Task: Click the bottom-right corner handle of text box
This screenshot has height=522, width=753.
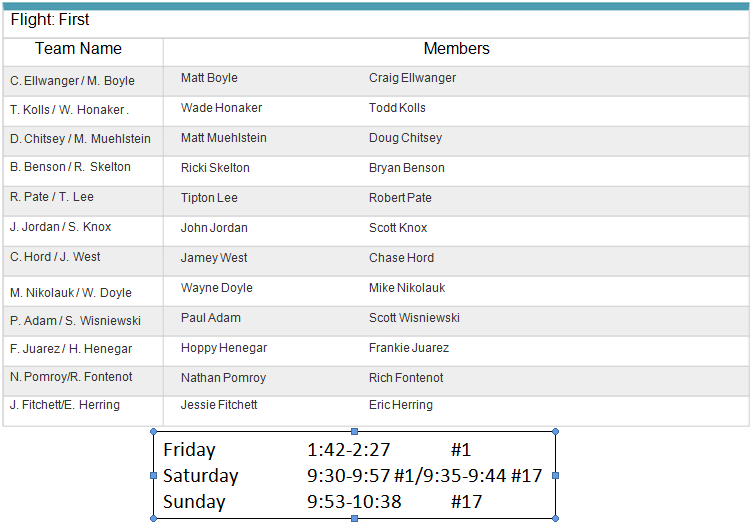Action: click(555, 518)
